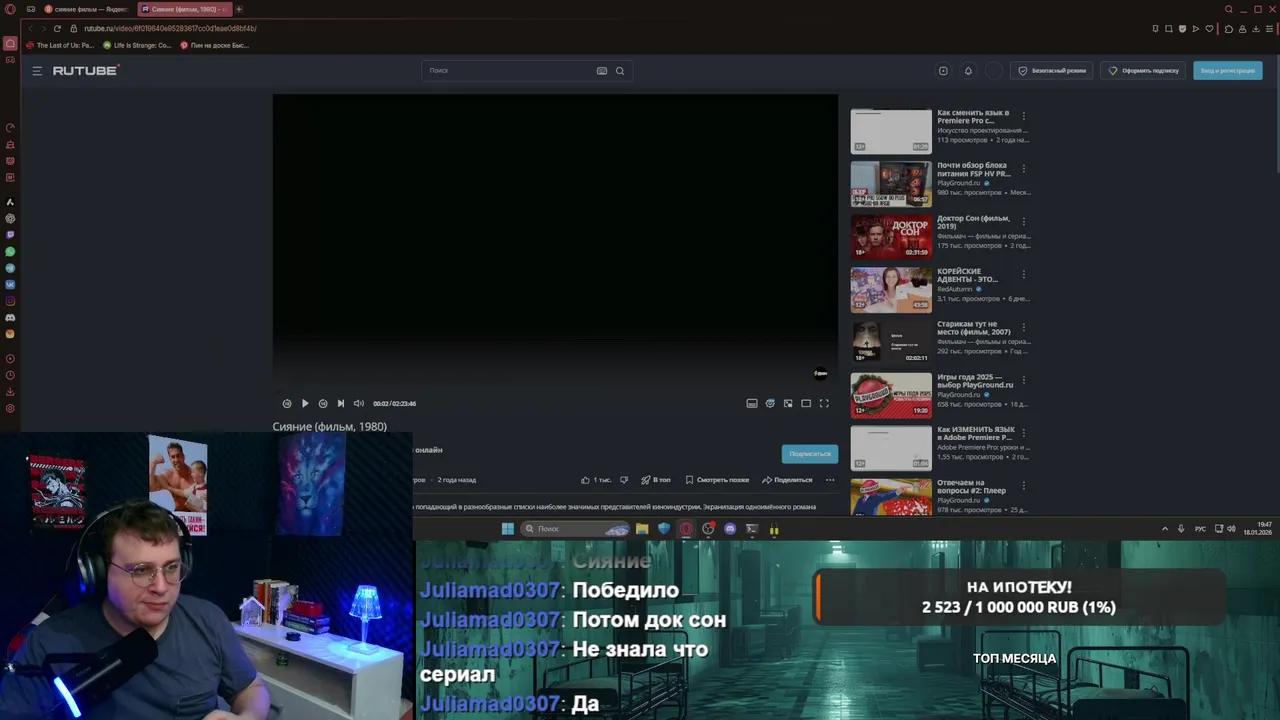Open the Rutube hamburger menu

click(x=37, y=70)
